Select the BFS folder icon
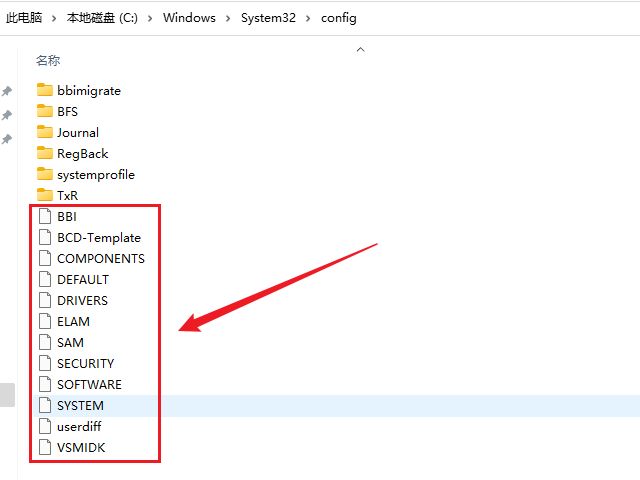This screenshot has width=640, height=480. [44, 111]
